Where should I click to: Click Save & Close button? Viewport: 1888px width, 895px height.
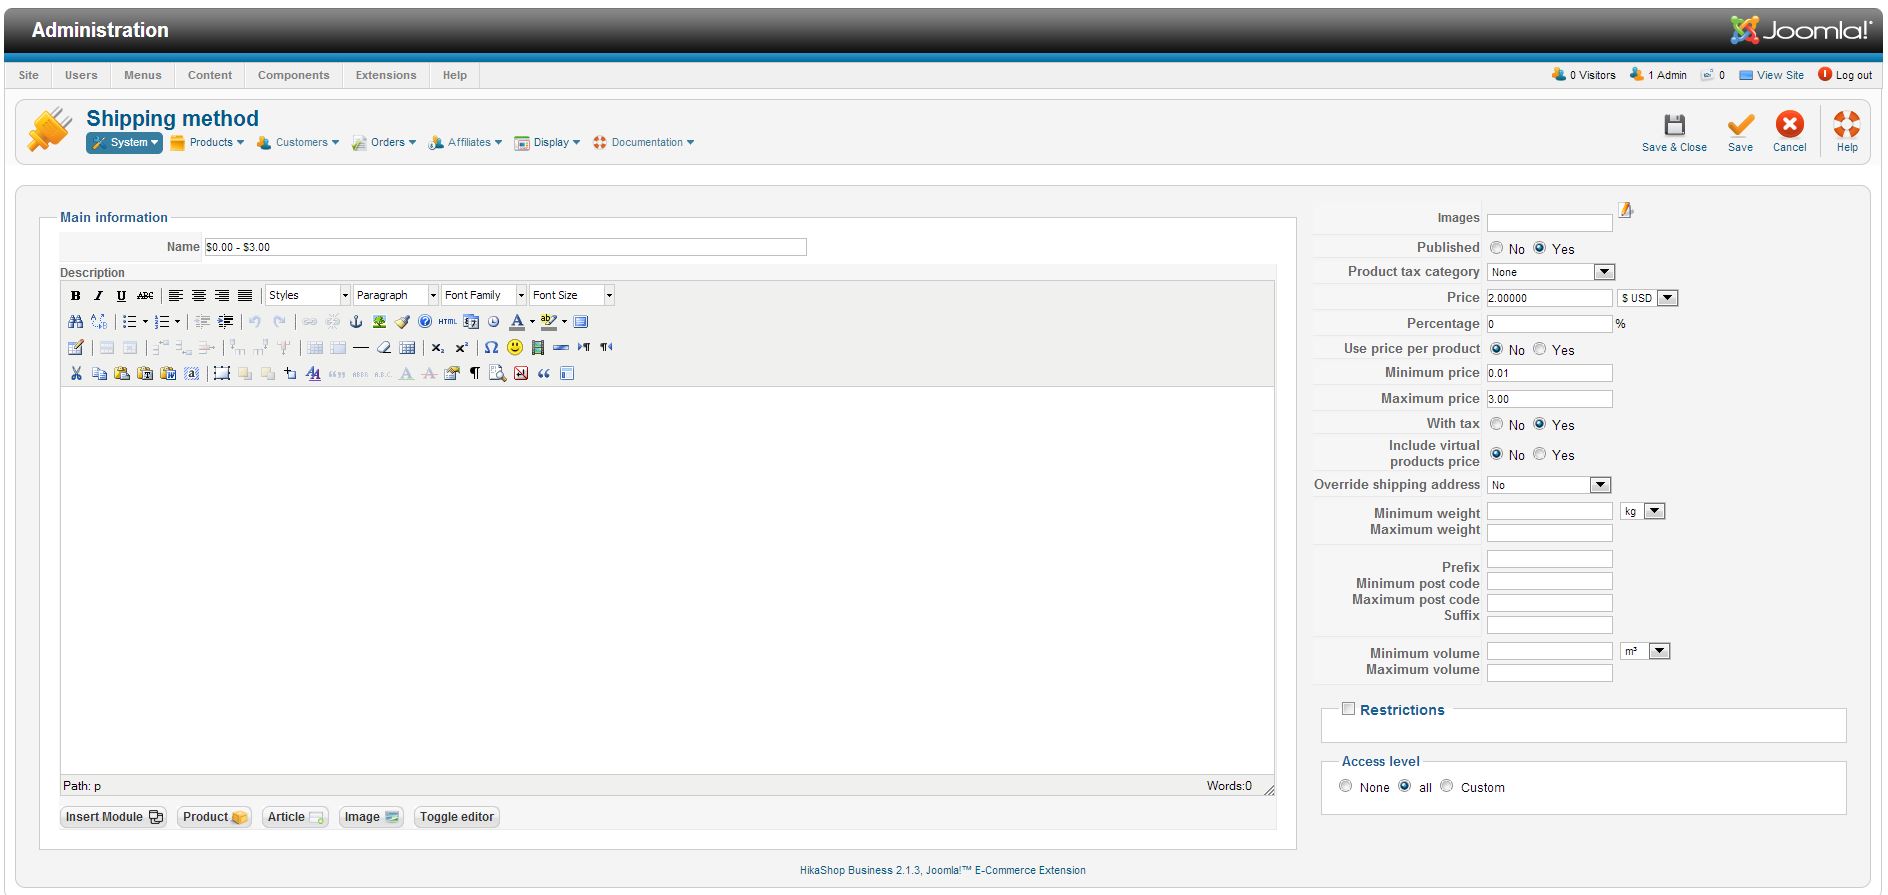tap(1674, 132)
